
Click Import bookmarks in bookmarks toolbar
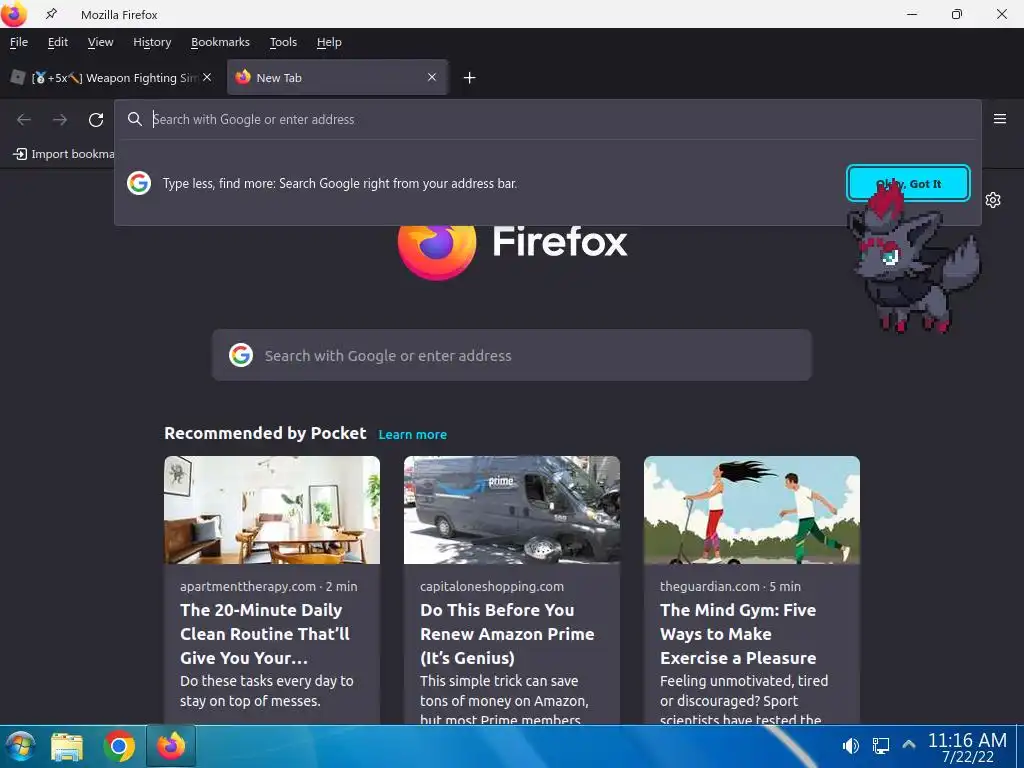(63, 154)
